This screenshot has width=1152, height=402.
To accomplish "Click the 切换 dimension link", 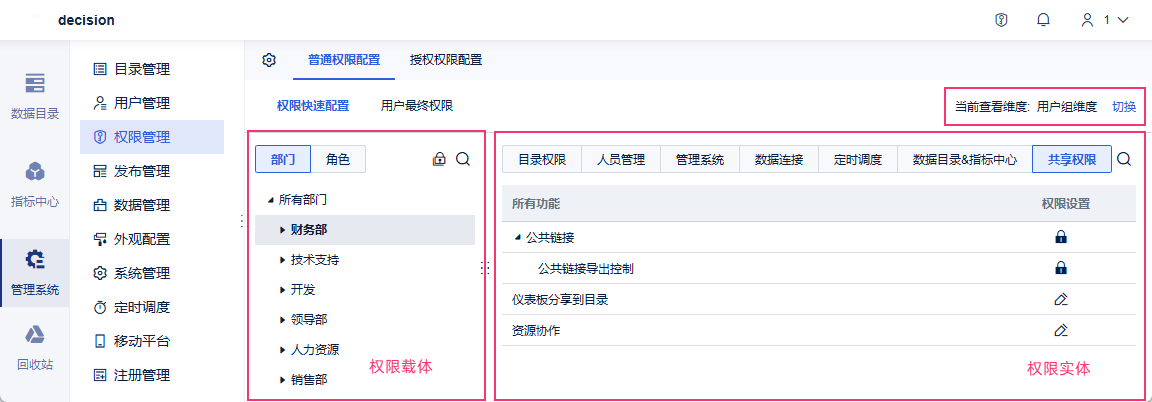I will [1124, 106].
